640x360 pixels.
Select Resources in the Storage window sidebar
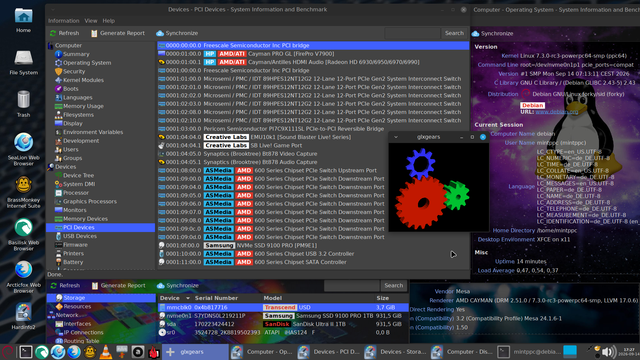click(x=77, y=307)
